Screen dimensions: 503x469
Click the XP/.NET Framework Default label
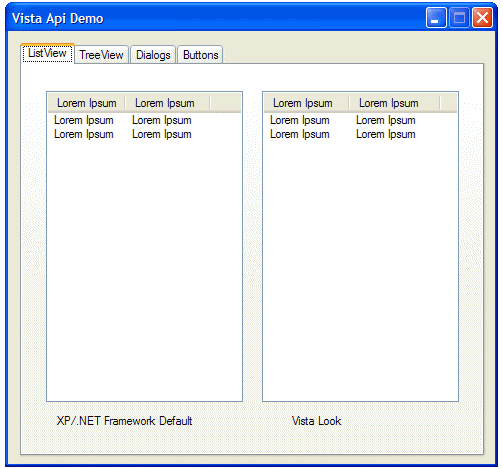pyautogui.click(x=124, y=421)
